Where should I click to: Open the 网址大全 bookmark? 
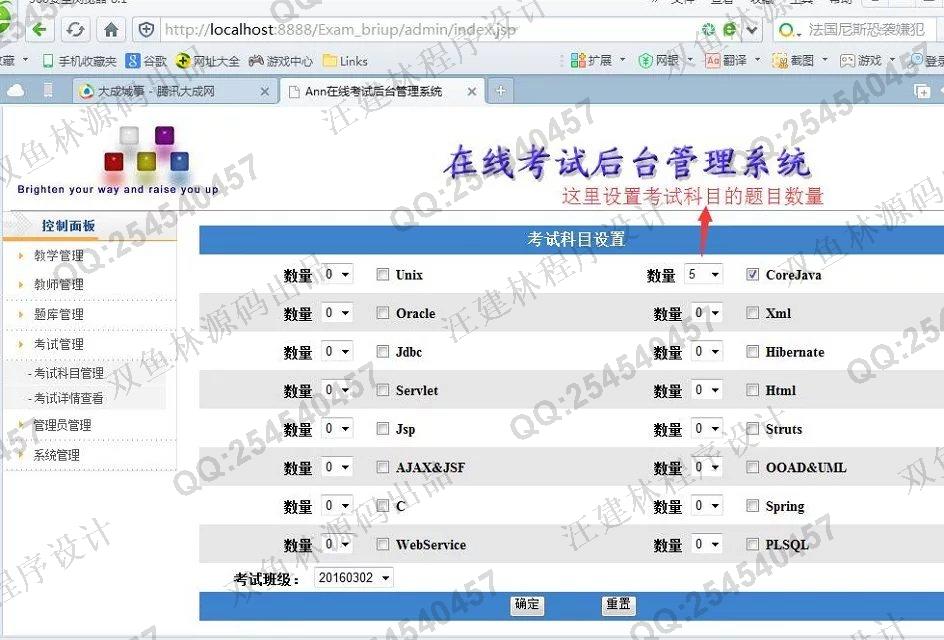[207, 61]
